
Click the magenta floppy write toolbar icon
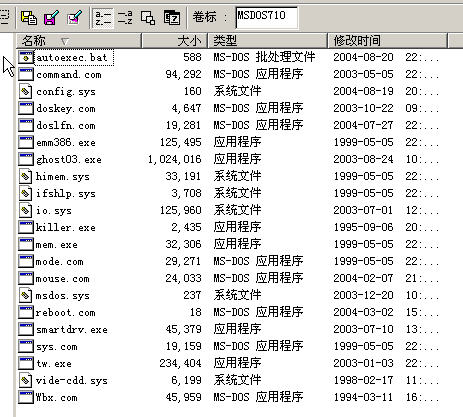pos(52,17)
